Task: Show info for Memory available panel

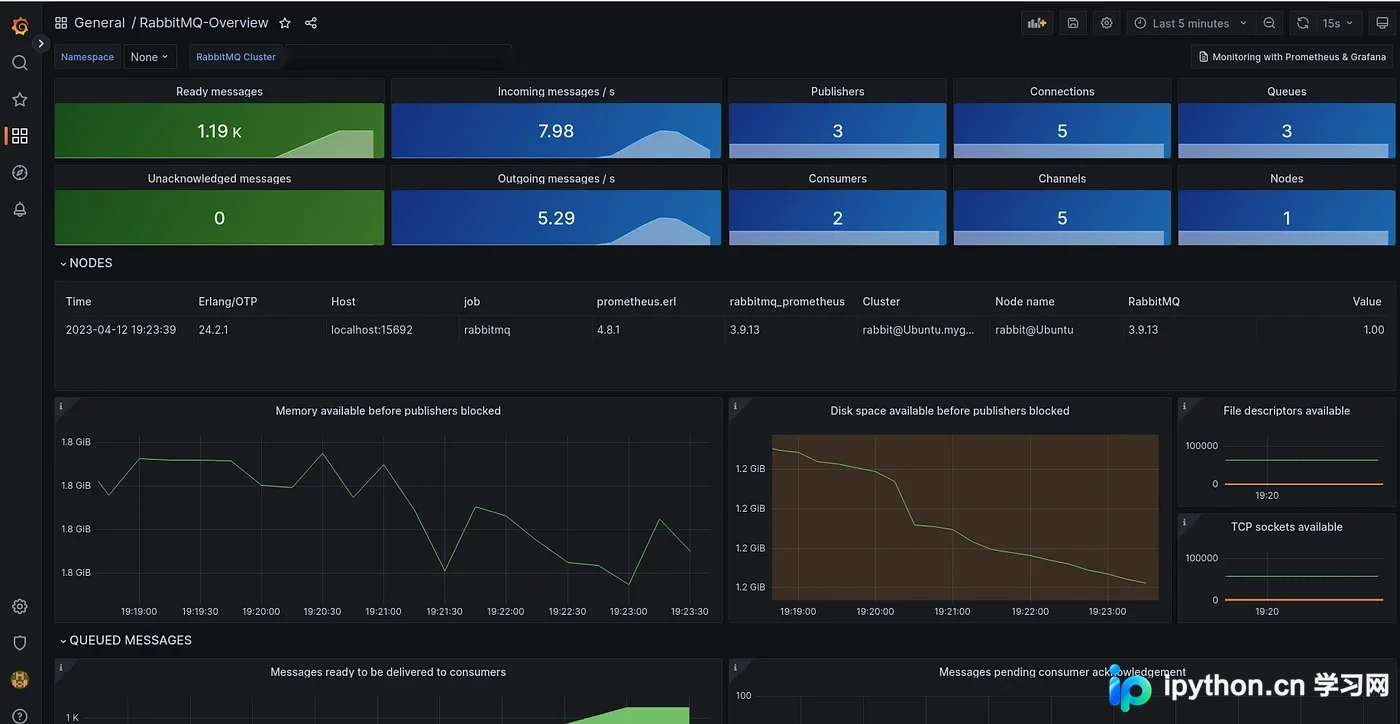Action: [61, 407]
